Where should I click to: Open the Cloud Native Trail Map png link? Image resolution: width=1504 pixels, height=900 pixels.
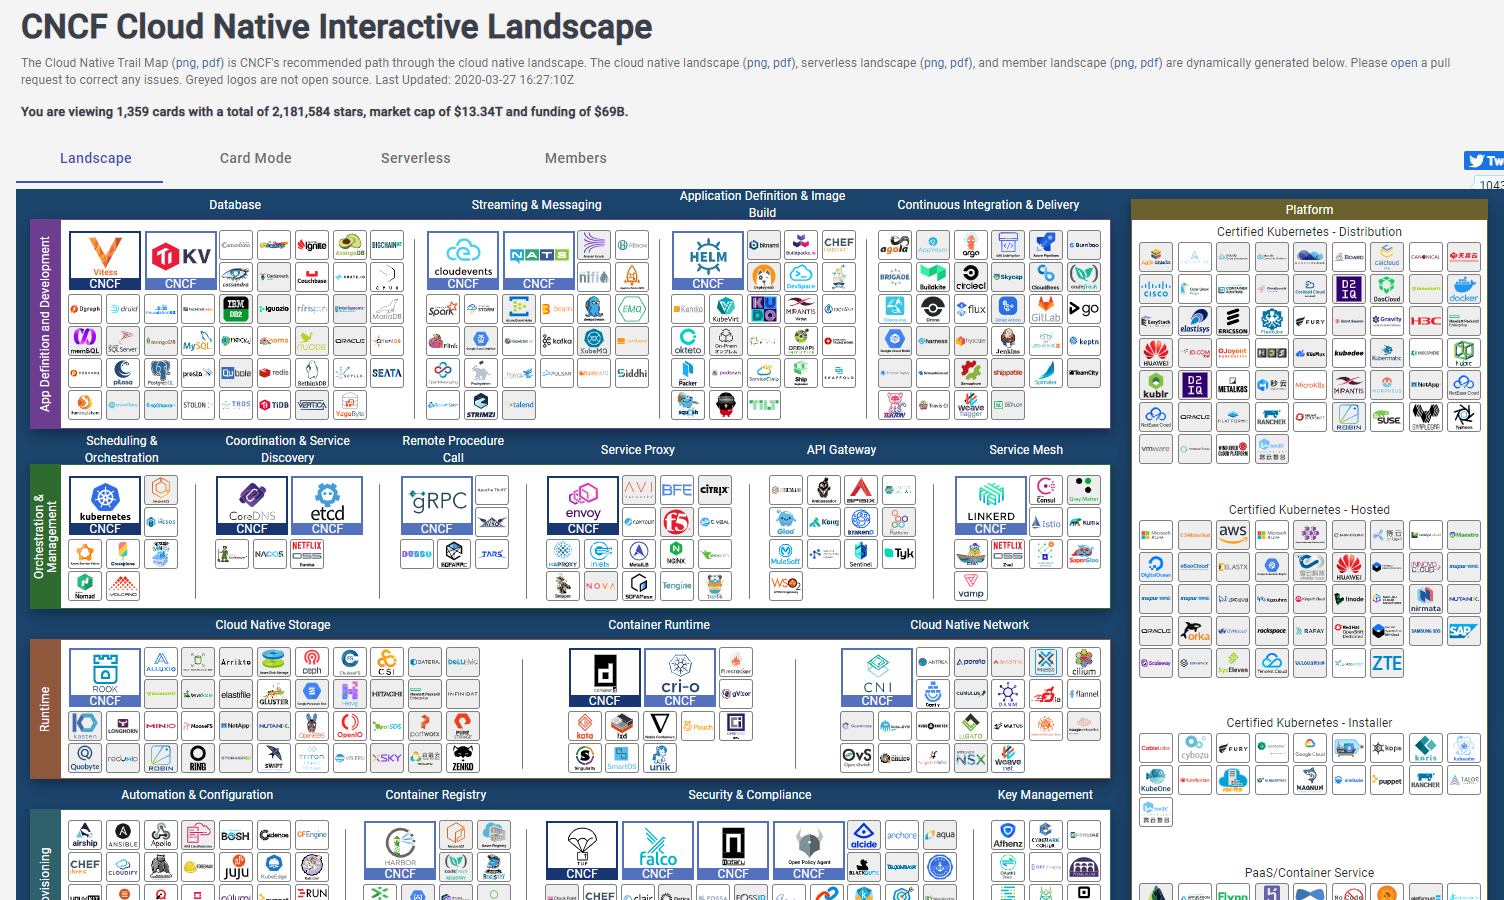(186, 63)
